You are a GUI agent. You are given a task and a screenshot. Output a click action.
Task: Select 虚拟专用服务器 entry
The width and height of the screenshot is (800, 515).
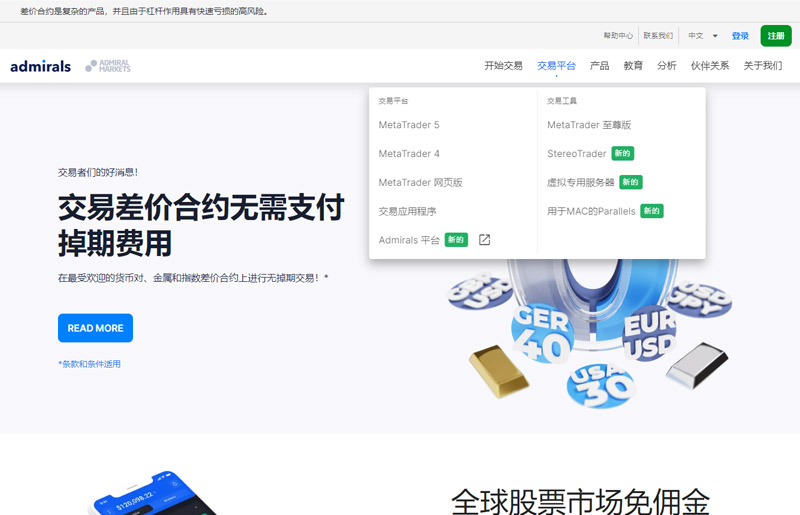tap(581, 182)
